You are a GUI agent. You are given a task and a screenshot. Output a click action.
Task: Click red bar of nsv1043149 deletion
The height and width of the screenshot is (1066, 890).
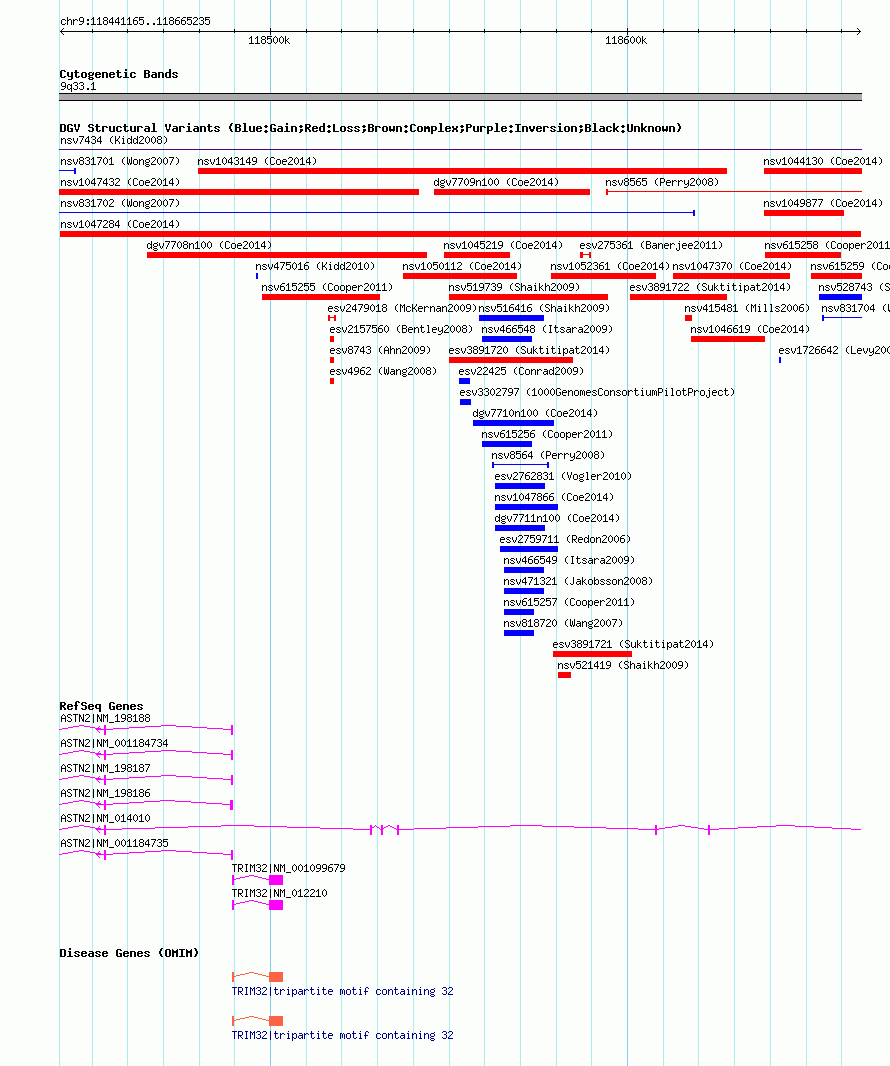462,171
